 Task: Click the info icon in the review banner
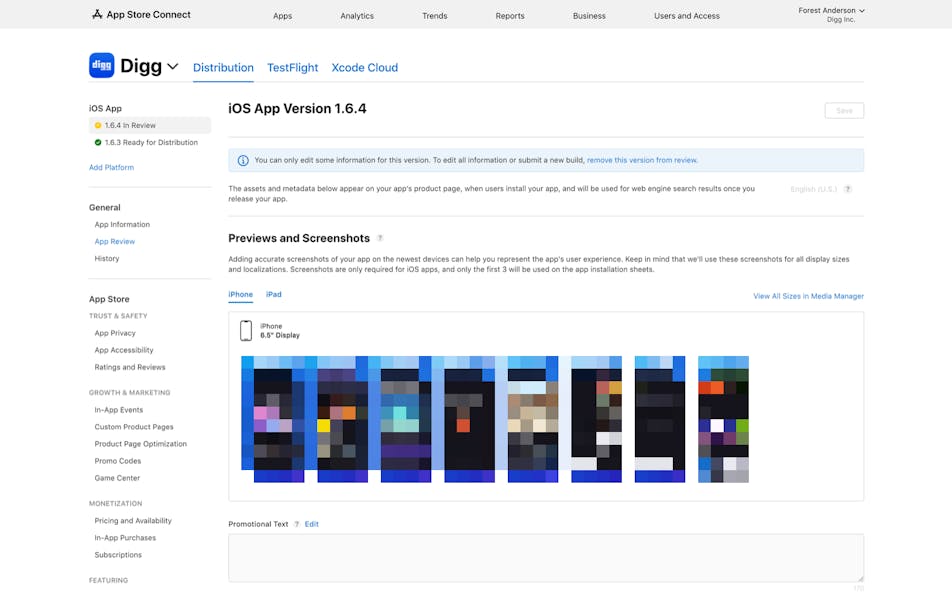tap(243, 160)
